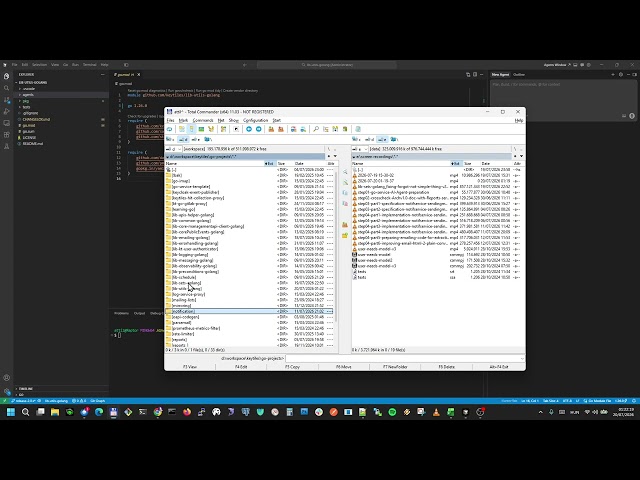Expand the TIMELINE section in VS Code
The image size is (640, 480).
[61, 389]
